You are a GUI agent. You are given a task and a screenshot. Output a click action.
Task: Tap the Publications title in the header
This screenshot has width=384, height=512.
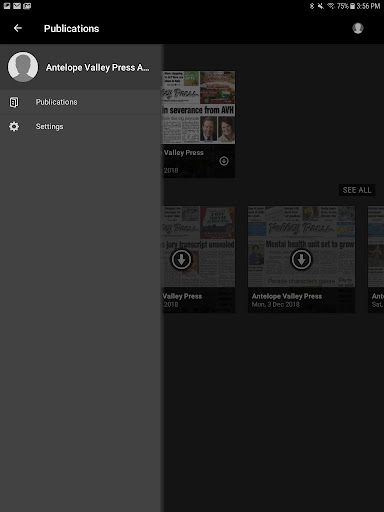[x=71, y=29]
